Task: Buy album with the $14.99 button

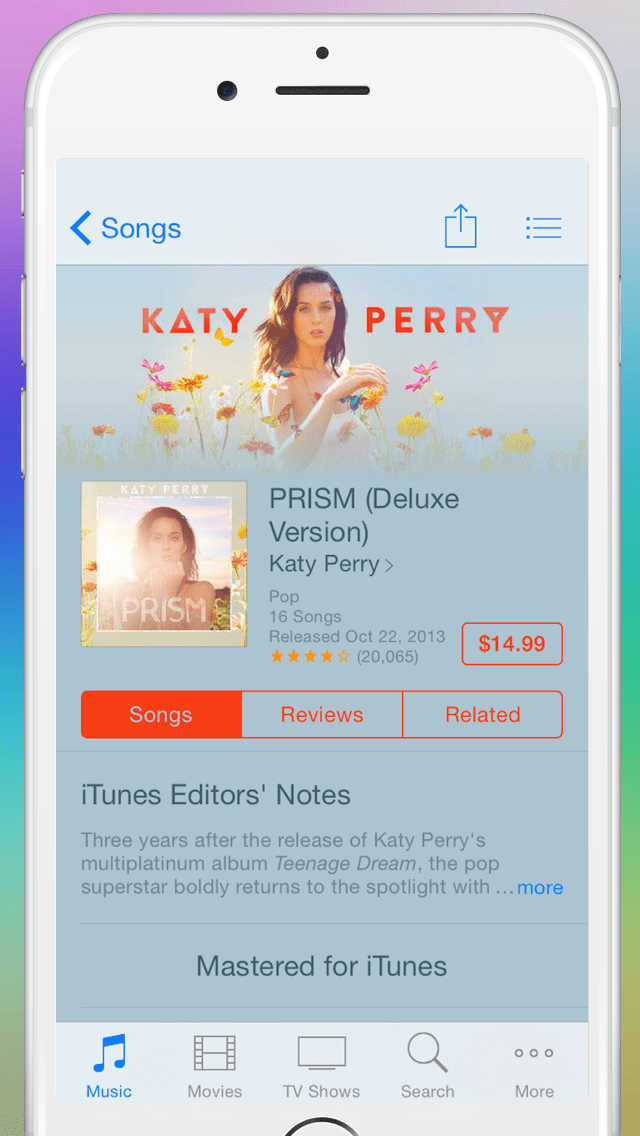Action: tap(512, 643)
